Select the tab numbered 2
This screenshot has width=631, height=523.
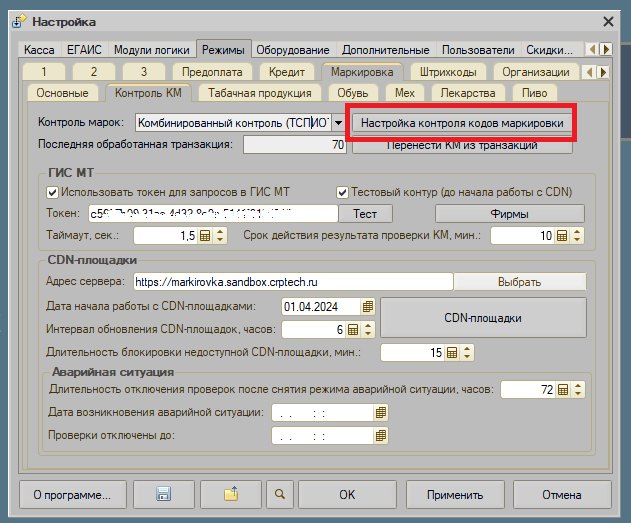pos(94,72)
